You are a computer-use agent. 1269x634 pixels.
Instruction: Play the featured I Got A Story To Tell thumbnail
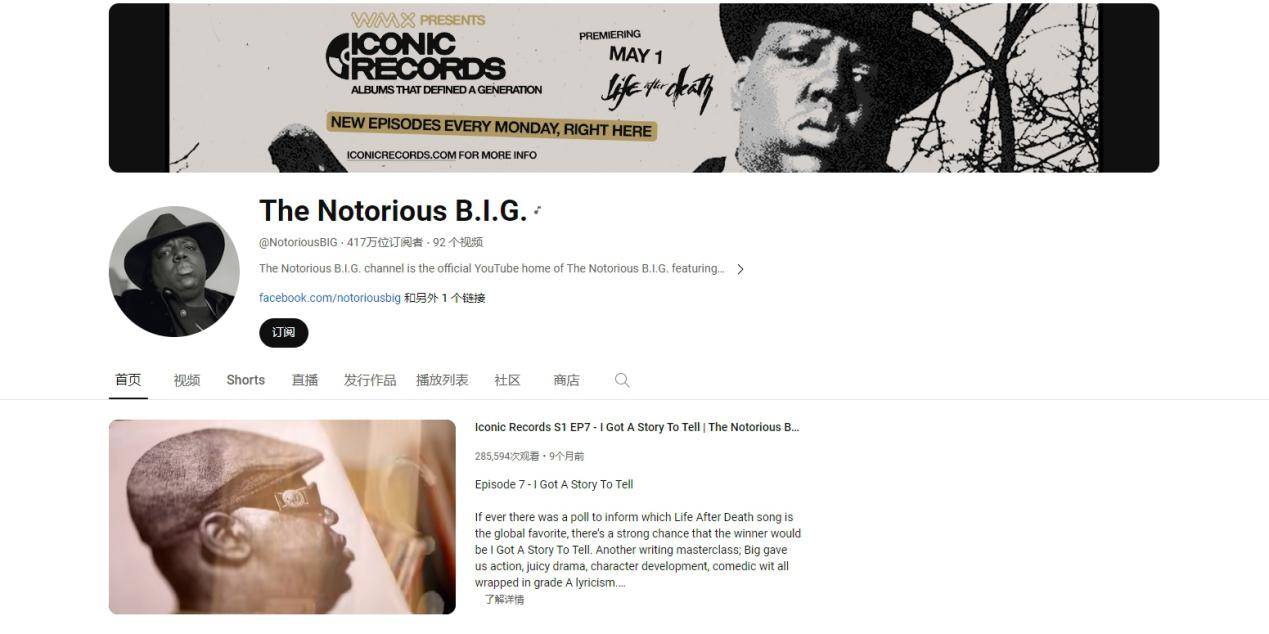pos(282,517)
